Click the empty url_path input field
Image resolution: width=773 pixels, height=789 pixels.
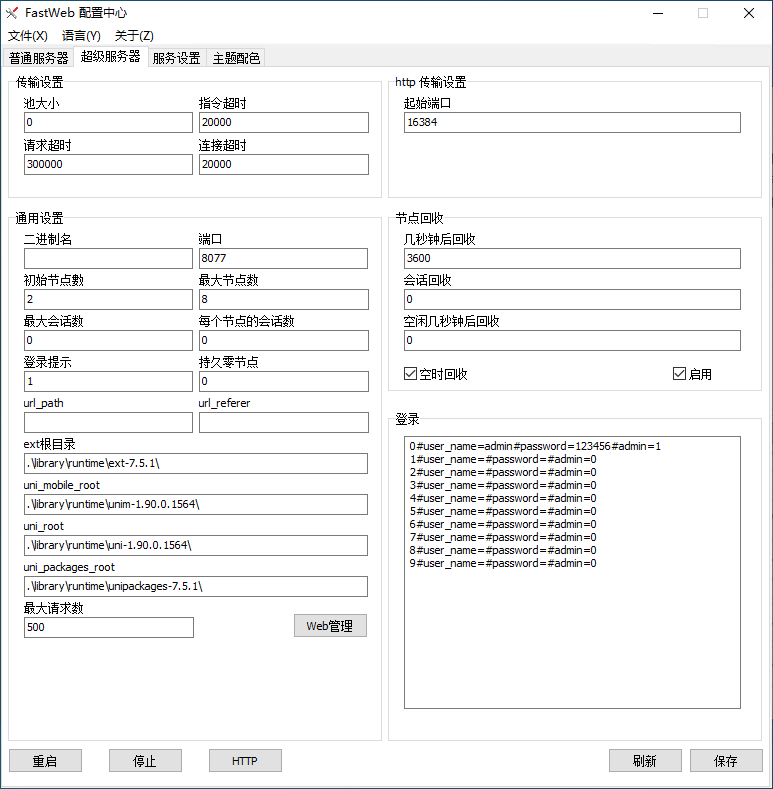pyautogui.click(x=108, y=422)
